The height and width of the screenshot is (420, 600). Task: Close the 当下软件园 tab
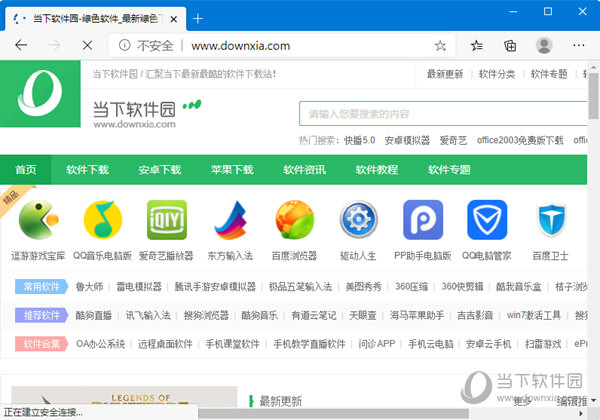click(x=173, y=19)
